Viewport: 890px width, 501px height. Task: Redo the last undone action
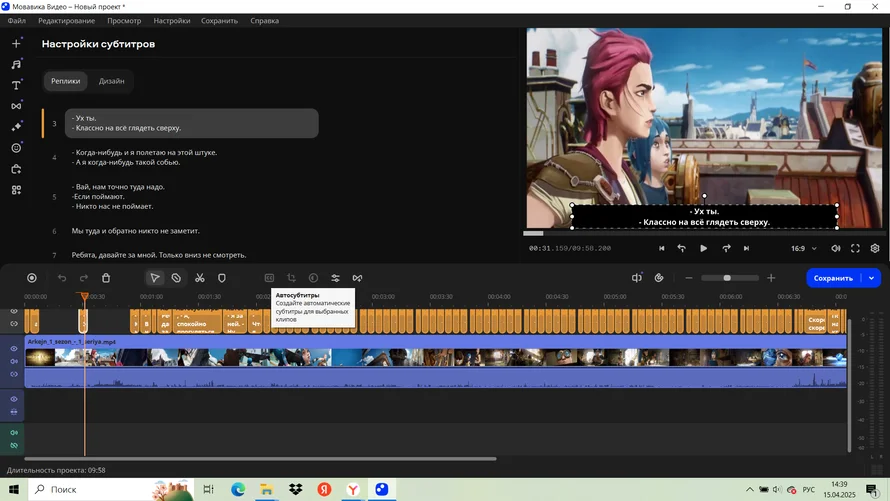coord(83,278)
